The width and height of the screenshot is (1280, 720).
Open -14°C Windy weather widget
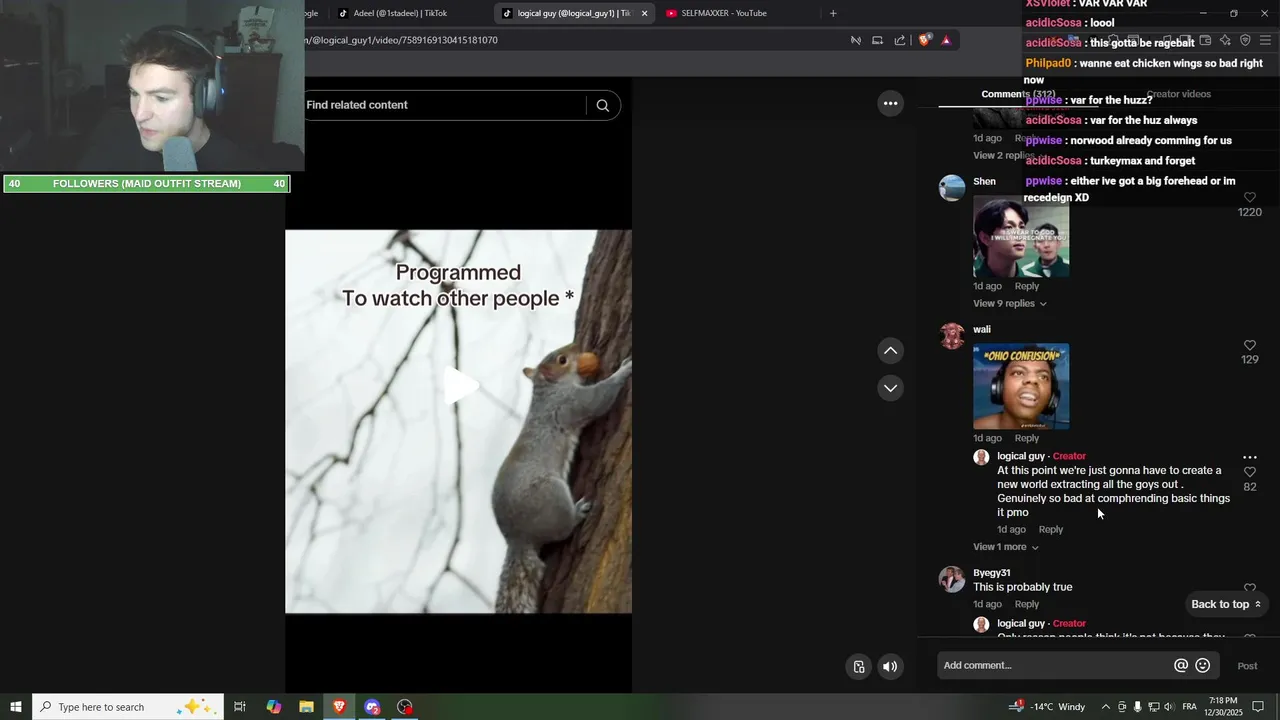point(1048,707)
